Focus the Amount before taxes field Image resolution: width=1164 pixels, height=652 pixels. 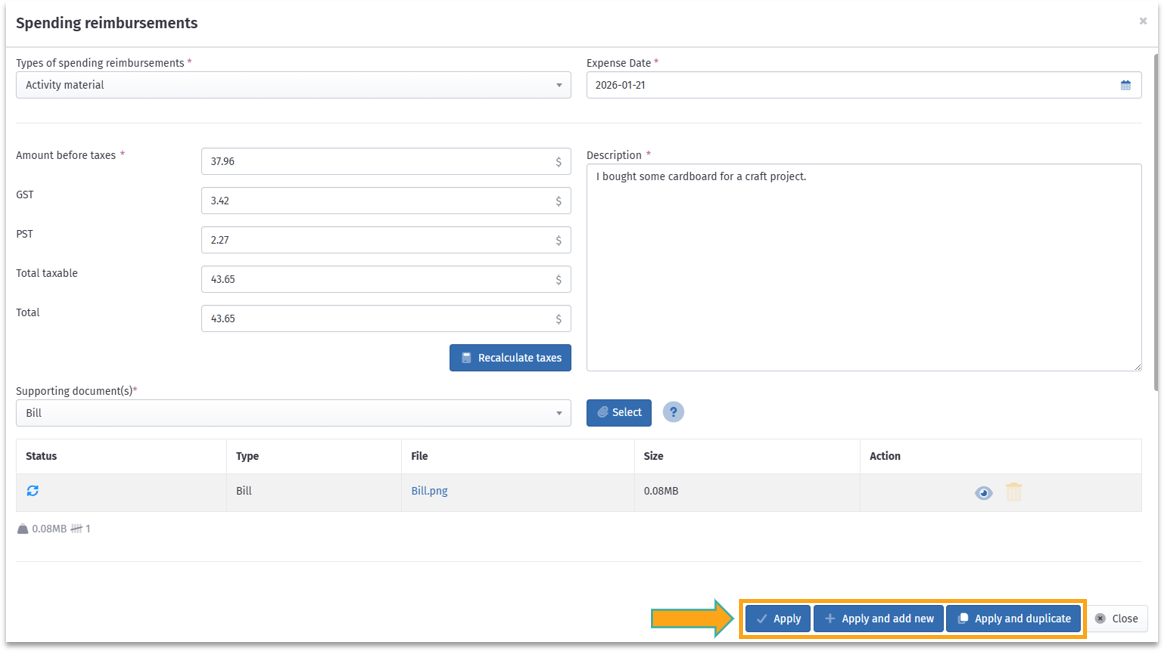coord(386,161)
